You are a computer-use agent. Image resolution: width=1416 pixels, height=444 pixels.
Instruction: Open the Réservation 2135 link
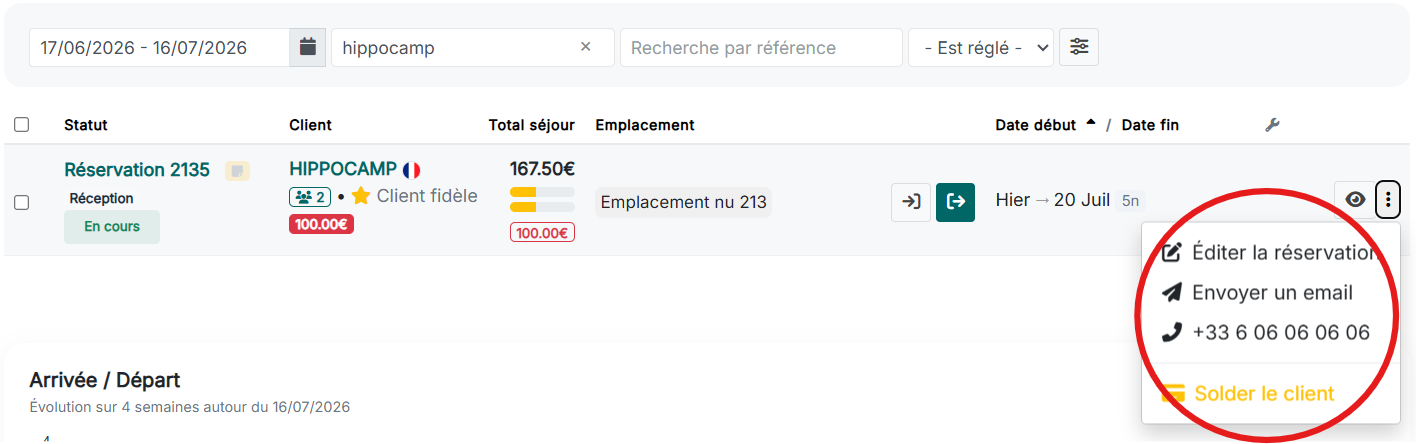pos(137,170)
